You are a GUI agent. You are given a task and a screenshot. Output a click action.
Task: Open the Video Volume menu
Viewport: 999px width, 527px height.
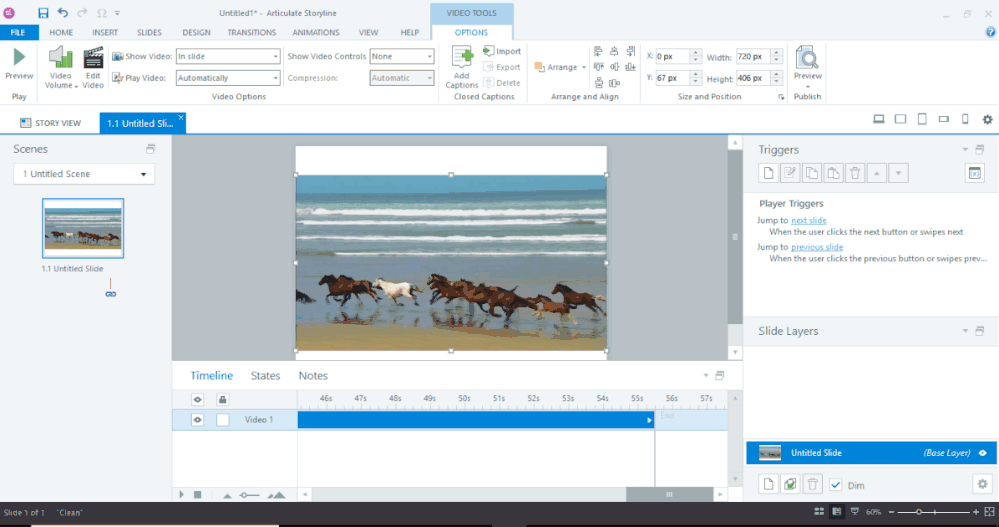pyautogui.click(x=61, y=68)
